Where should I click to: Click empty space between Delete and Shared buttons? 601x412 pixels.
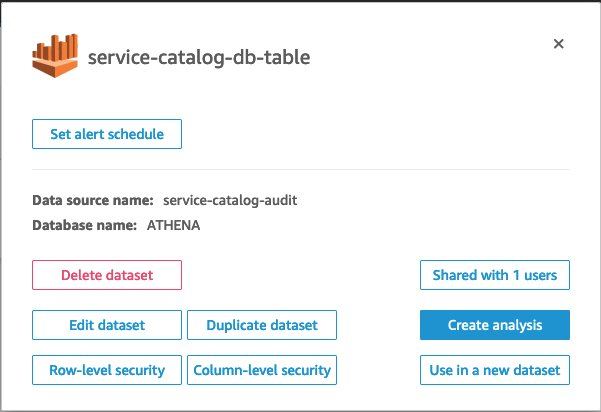(300, 275)
